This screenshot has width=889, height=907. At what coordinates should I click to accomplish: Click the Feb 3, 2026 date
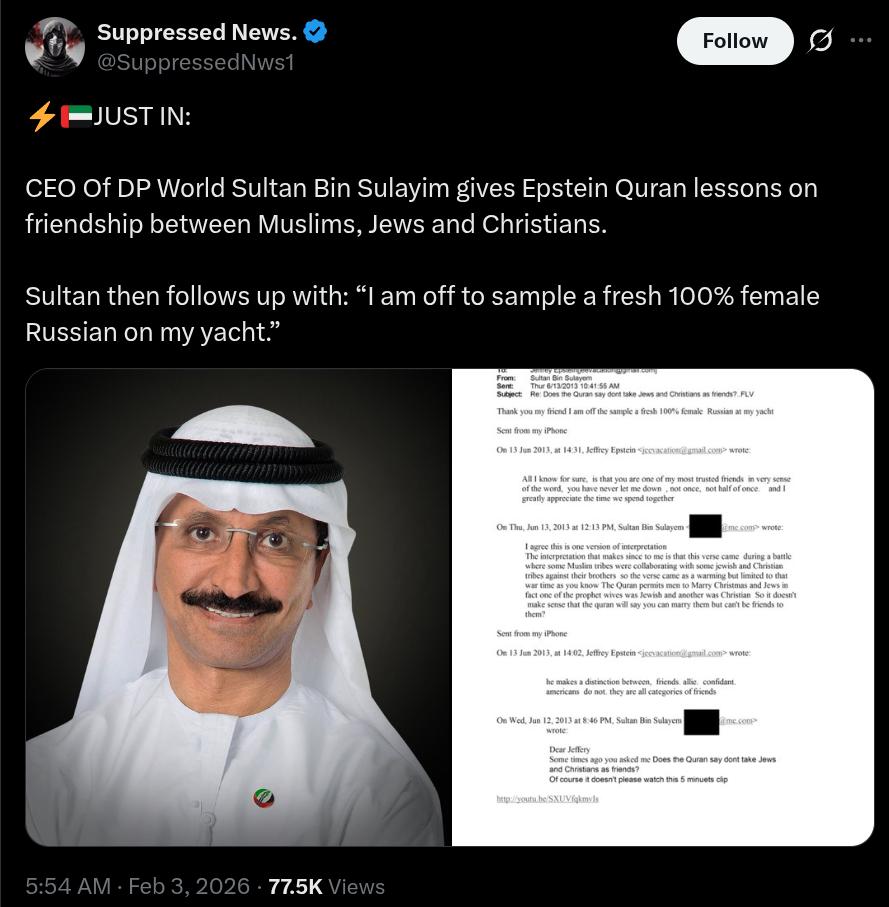tap(189, 886)
